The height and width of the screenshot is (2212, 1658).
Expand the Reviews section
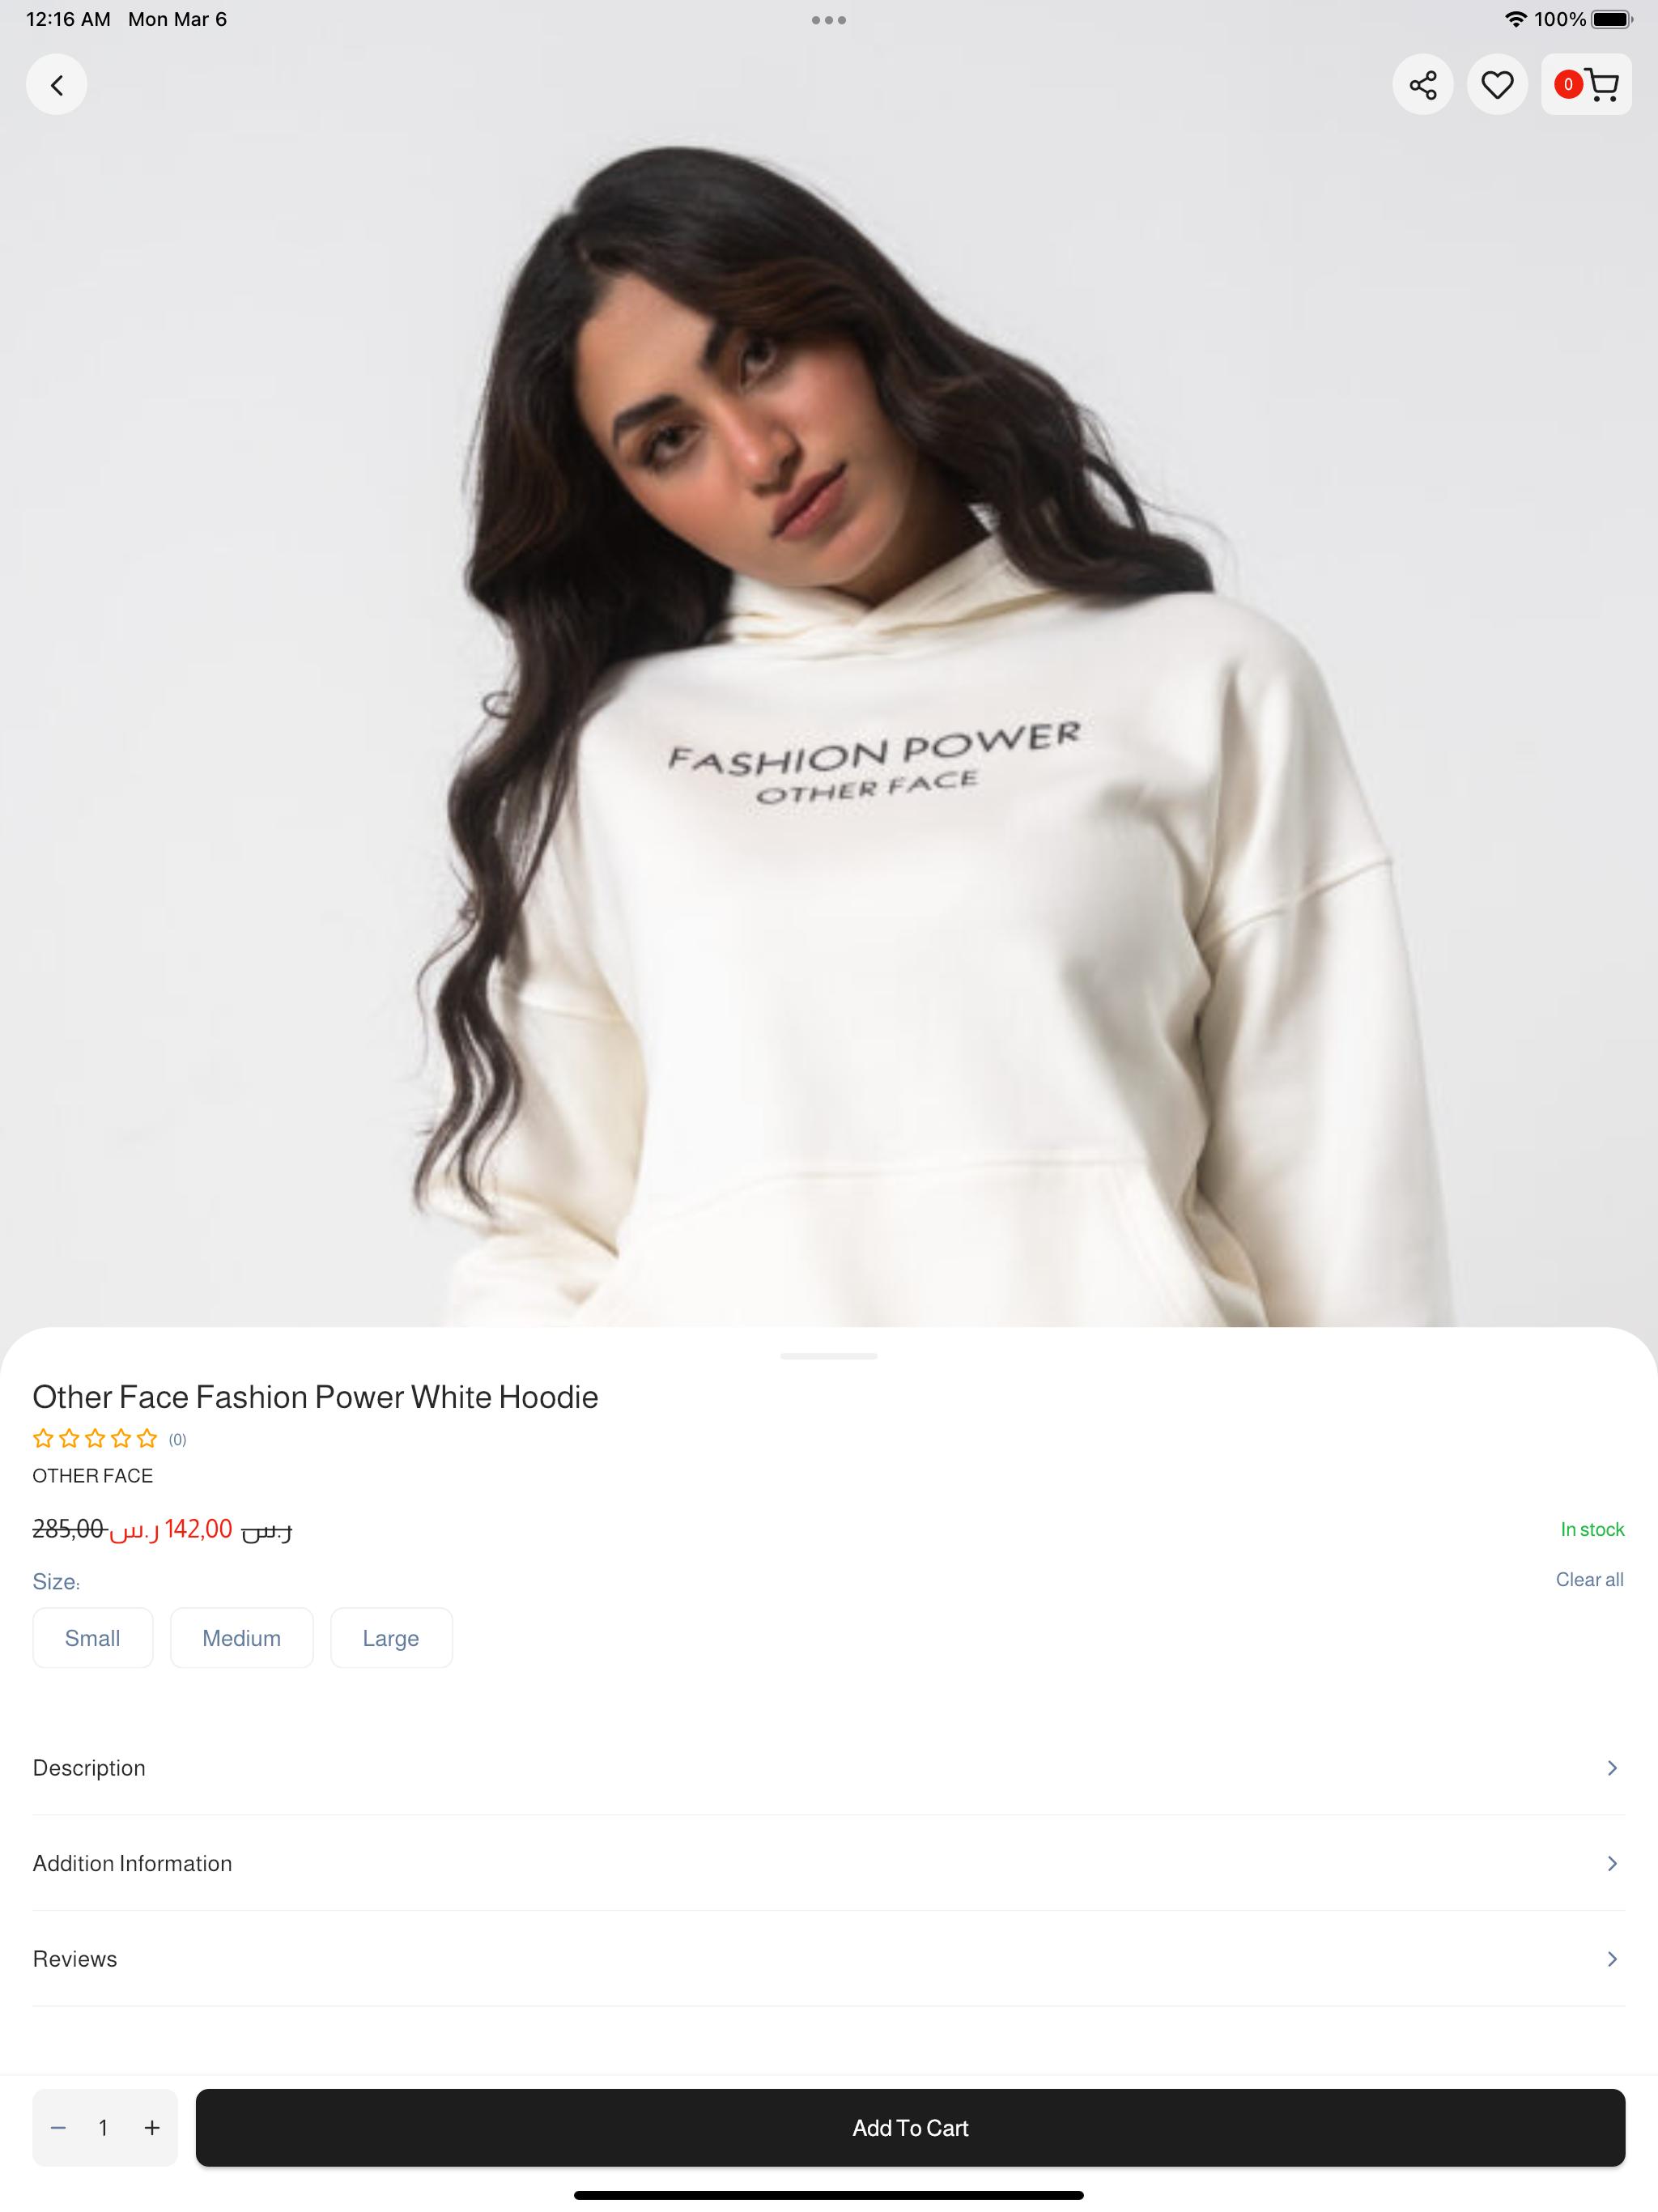pos(828,1959)
